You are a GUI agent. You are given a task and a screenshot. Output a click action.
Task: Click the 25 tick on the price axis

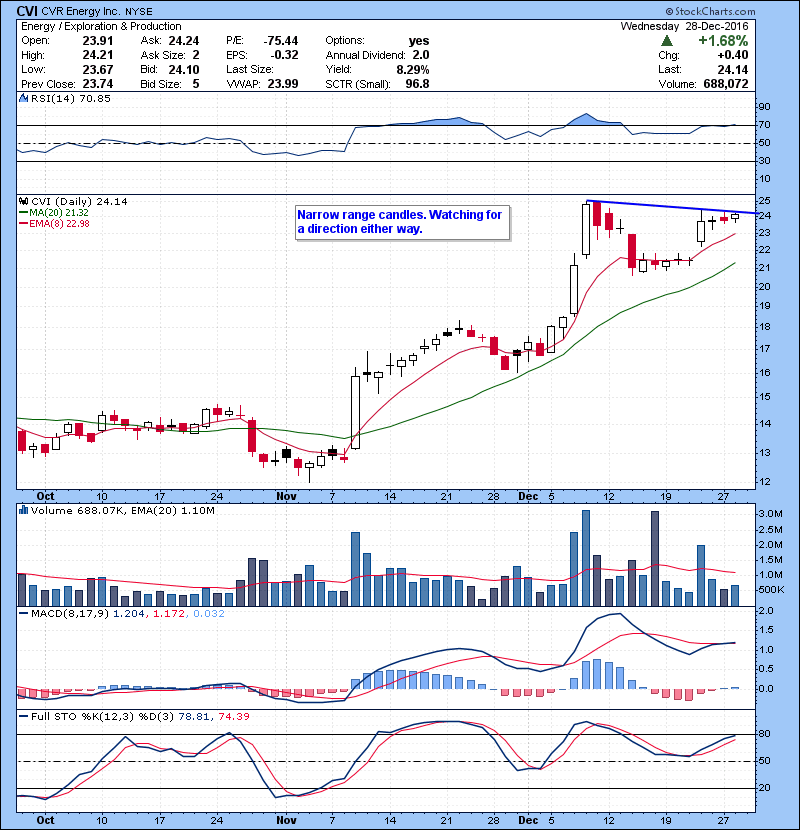click(x=764, y=200)
